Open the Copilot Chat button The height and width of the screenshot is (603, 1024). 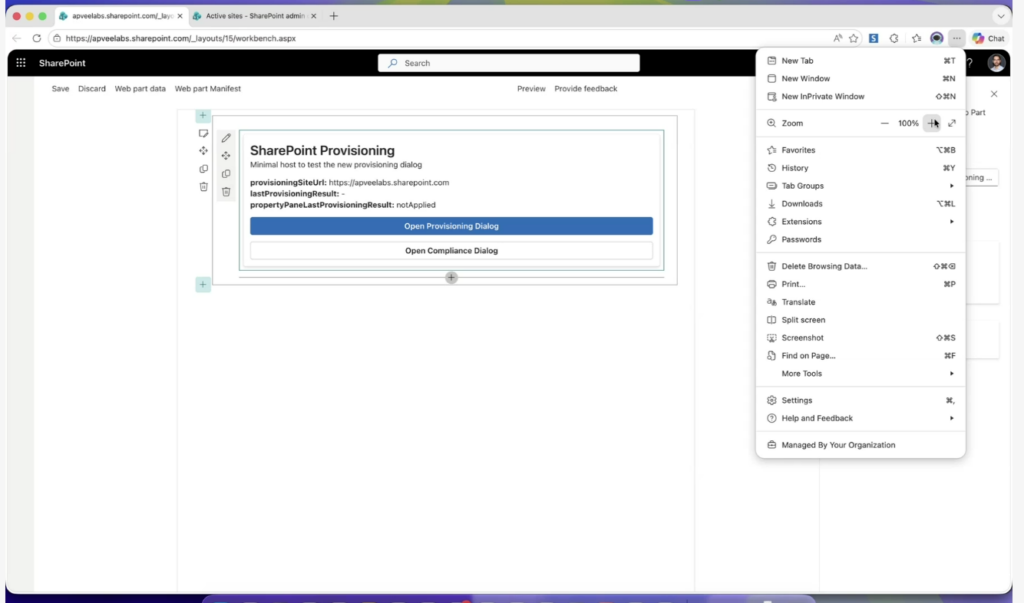pyautogui.click(x=988, y=38)
